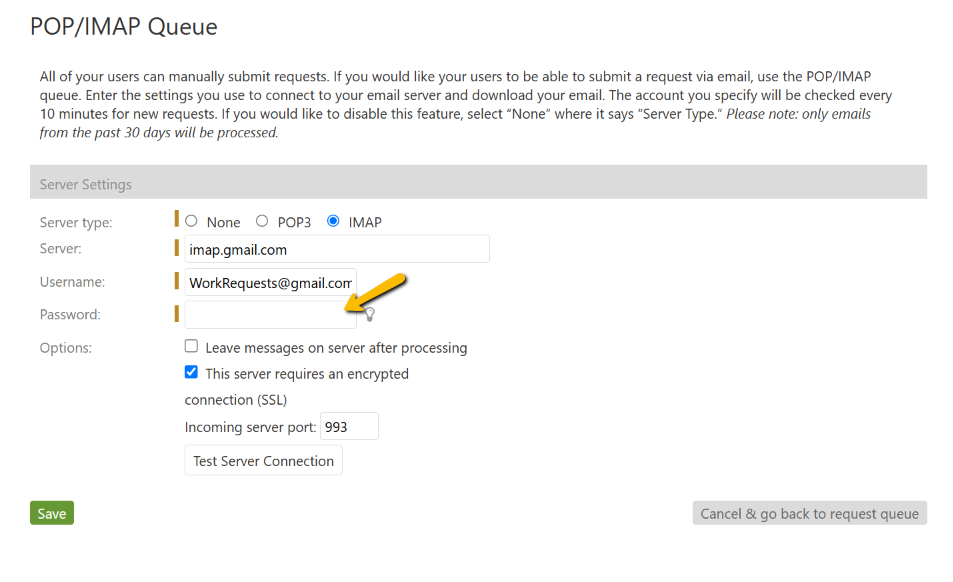Viewport: 953px width, 582px height.
Task: Click the "Password:" field label
Action: click(x=70, y=314)
